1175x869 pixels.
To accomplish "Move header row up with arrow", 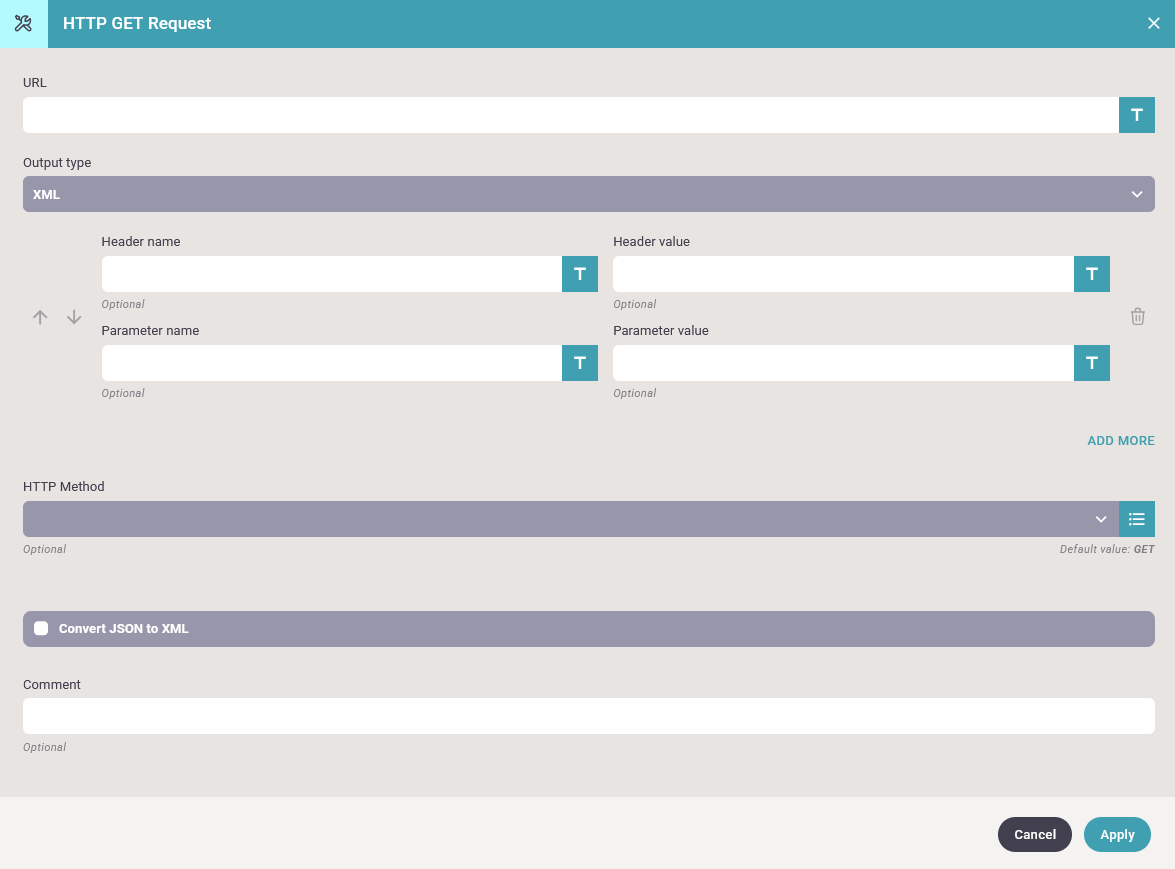I will click(40, 317).
